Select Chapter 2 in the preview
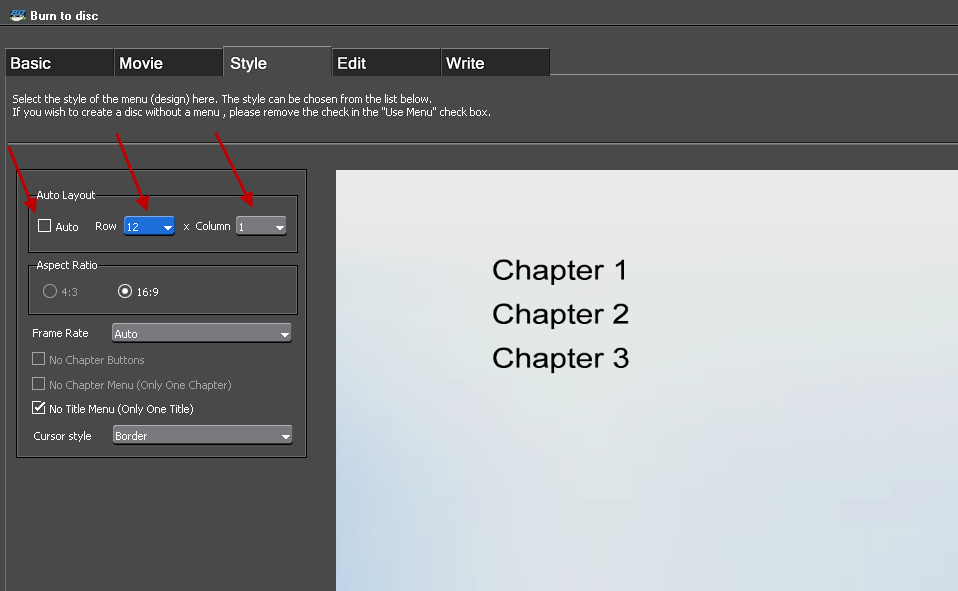Image resolution: width=958 pixels, height=591 pixels. pyautogui.click(x=560, y=314)
